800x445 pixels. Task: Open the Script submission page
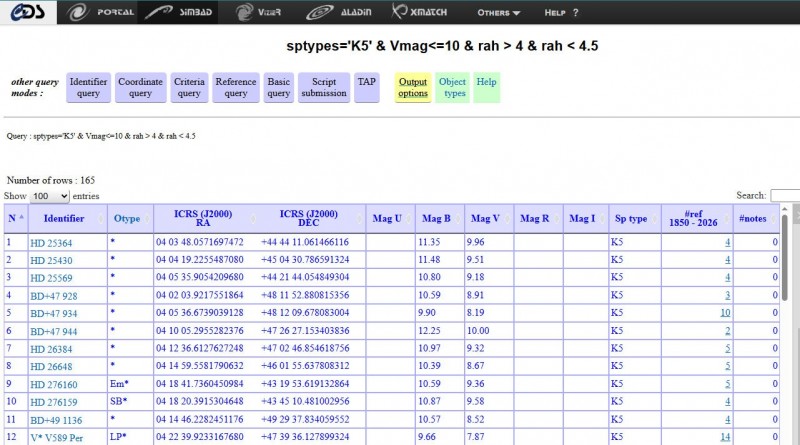click(x=324, y=88)
